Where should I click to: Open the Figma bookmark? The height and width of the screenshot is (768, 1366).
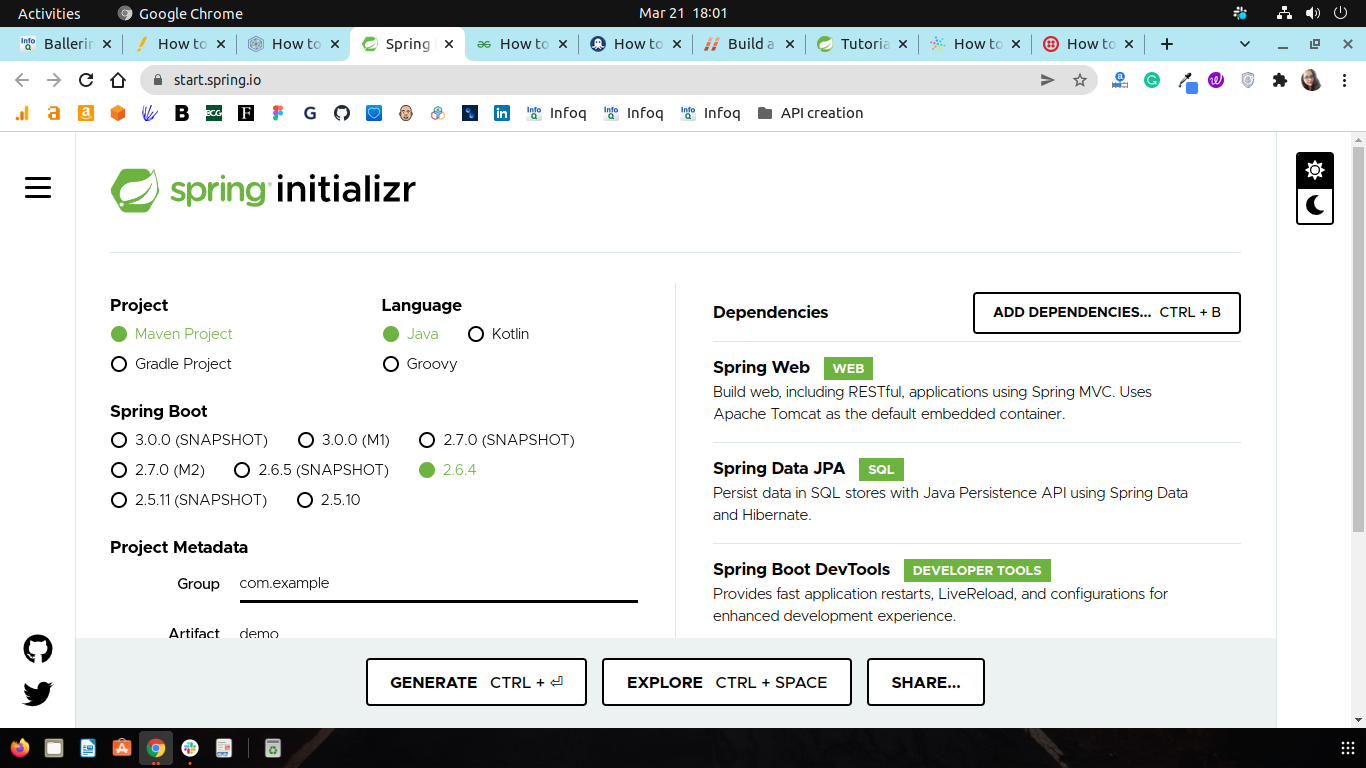tap(278, 113)
